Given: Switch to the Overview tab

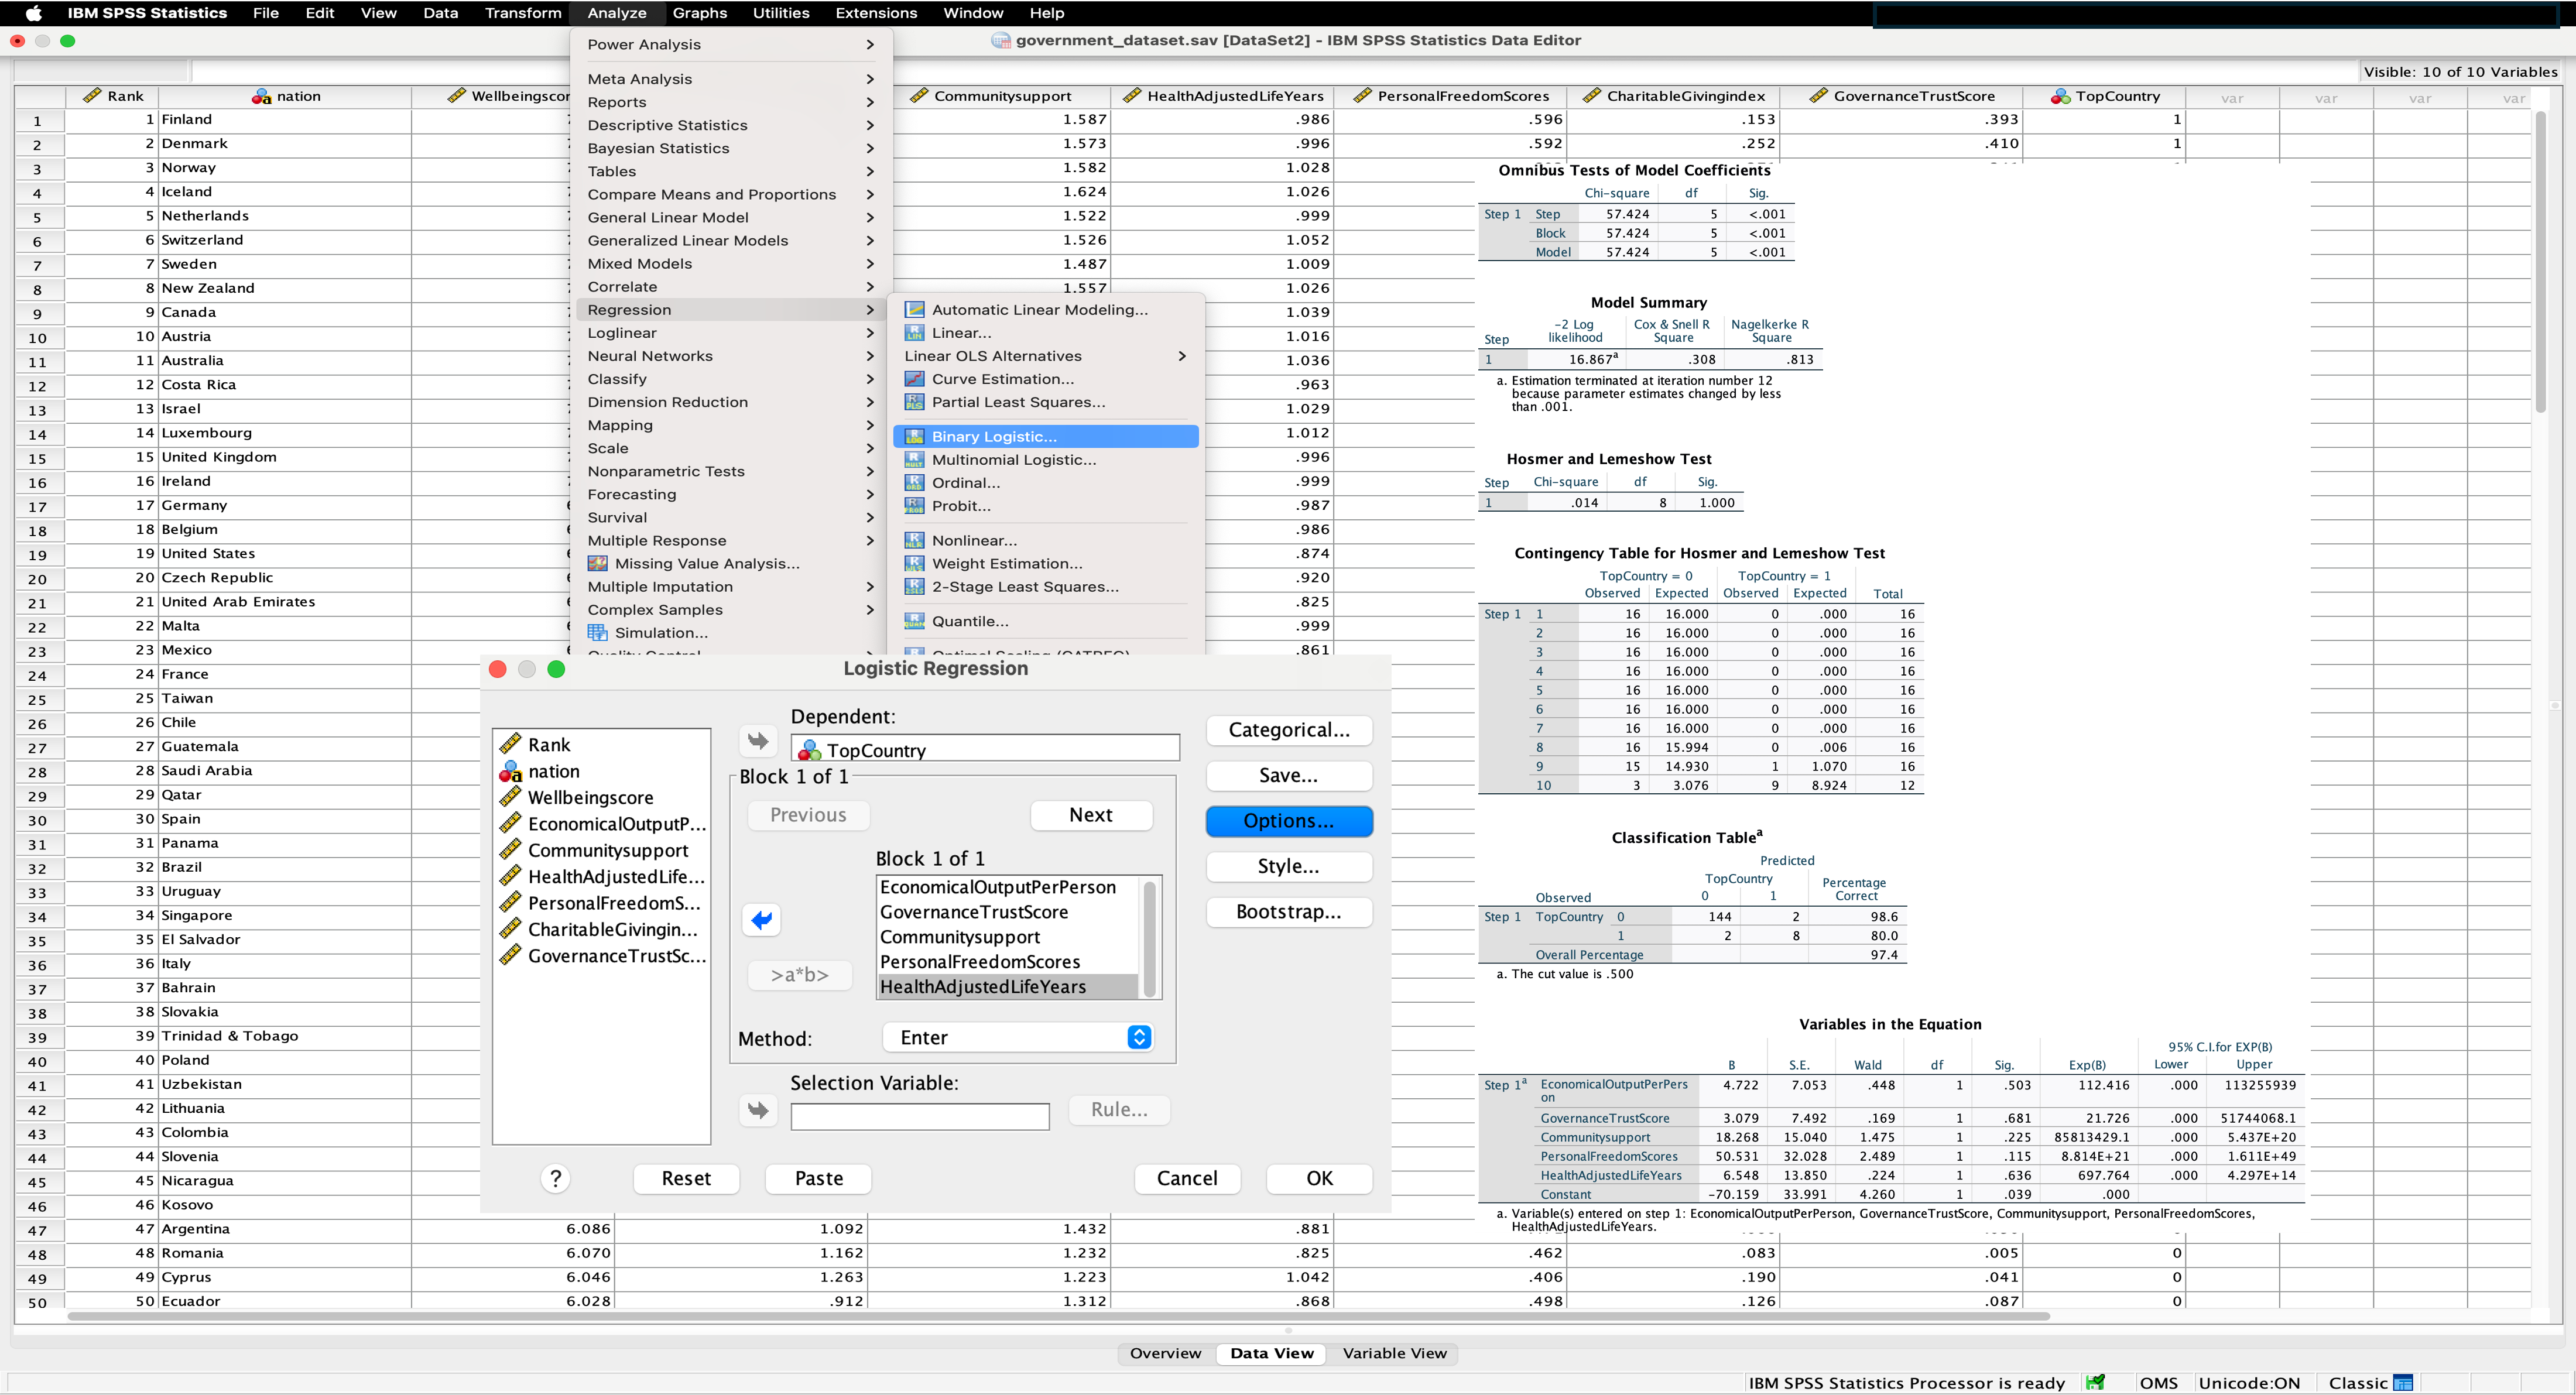Looking at the screenshot, I should [x=1165, y=1353].
